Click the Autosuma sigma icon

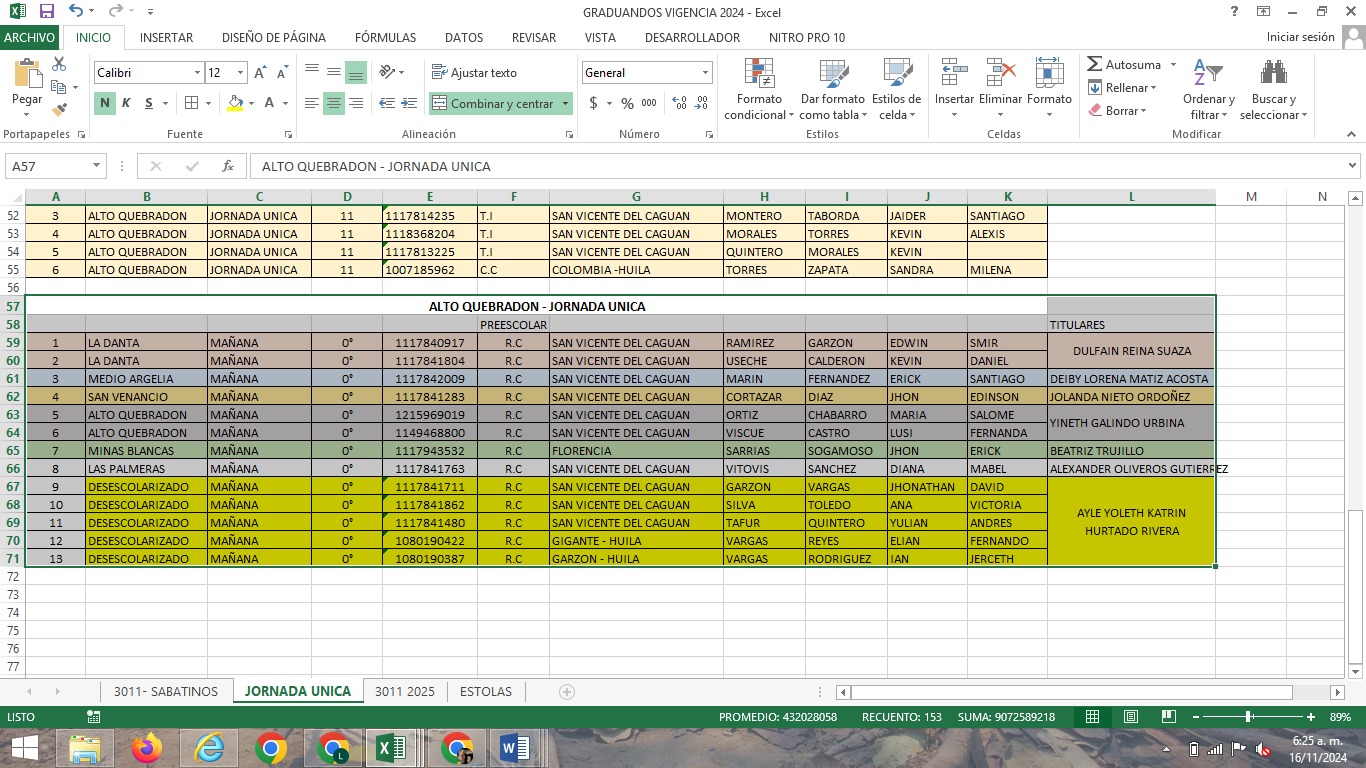click(x=1095, y=64)
